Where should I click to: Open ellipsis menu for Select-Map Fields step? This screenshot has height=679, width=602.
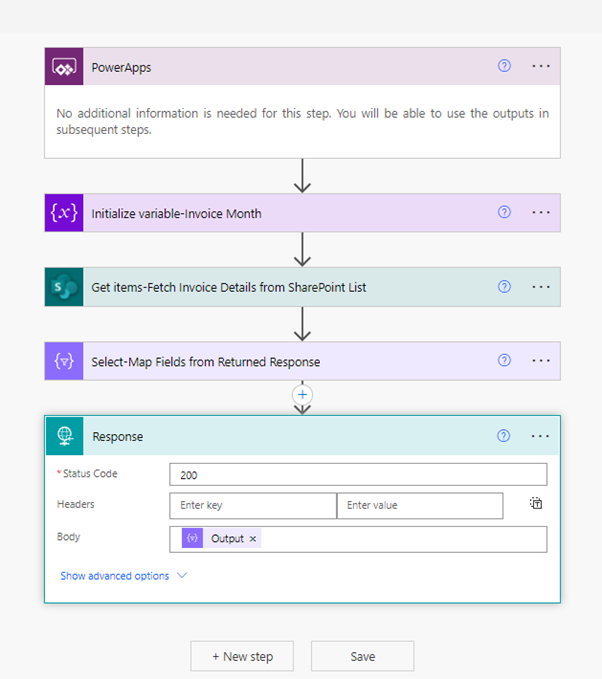click(x=541, y=360)
